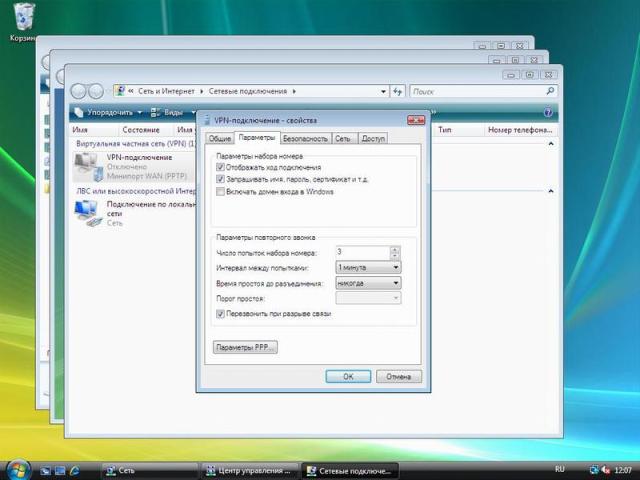The width and height of the screenshot is (640, 480).
Task: Click Сеть и Интернет breadcrumb arrow
Action: pos(202,91)
